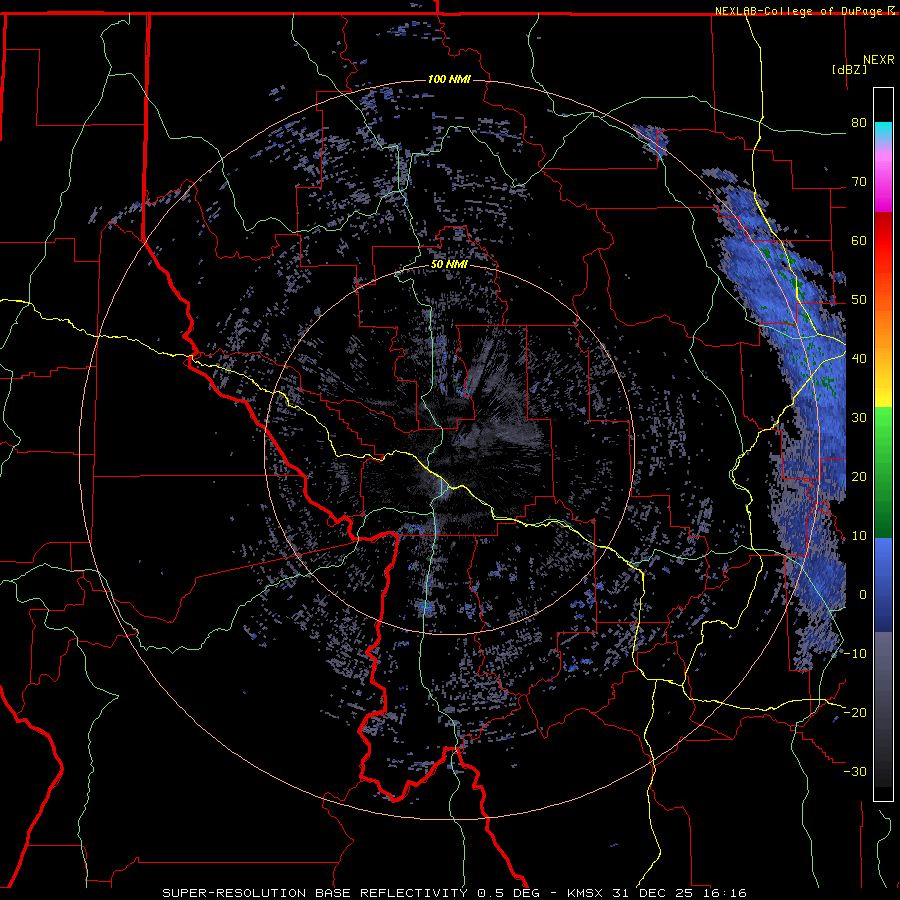Click the cyan band of the color scale
This screenshot has width=900, height=900.
[883, 132]
